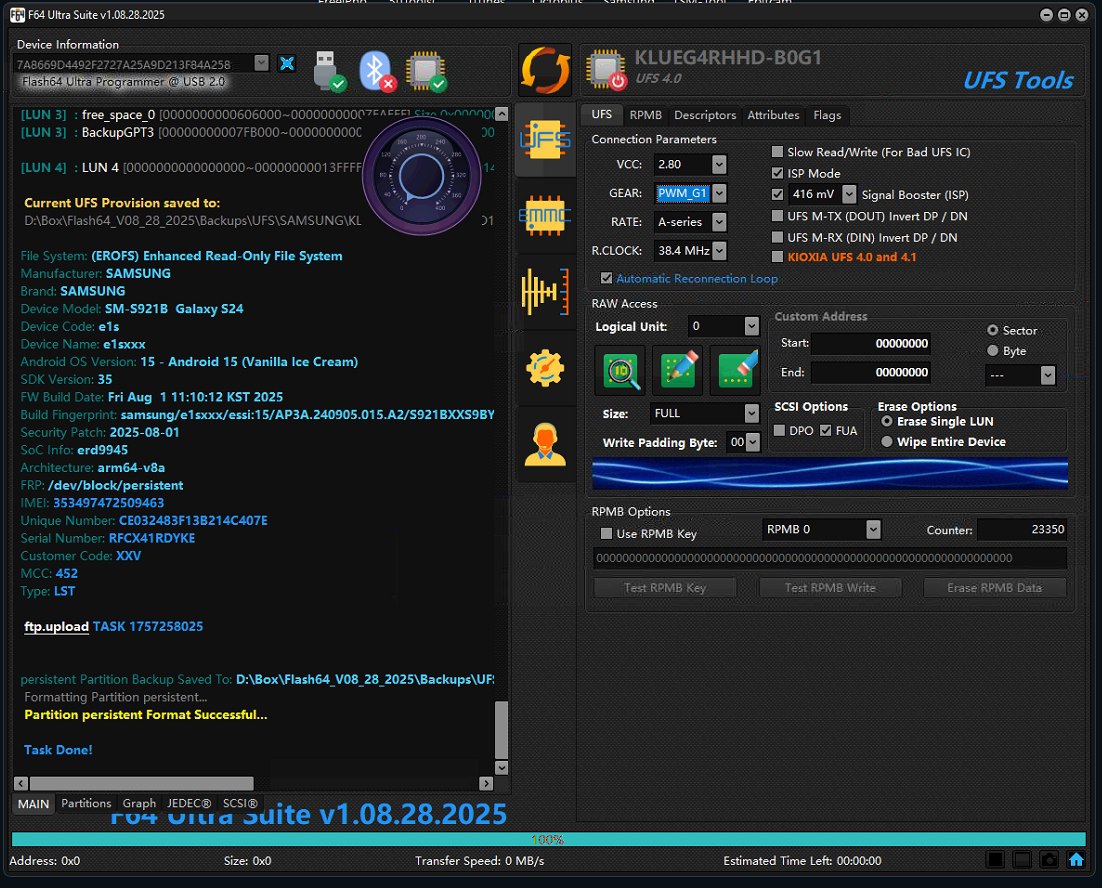
Task: Switch to the Descriptors tab
Action: coord(705,115)
